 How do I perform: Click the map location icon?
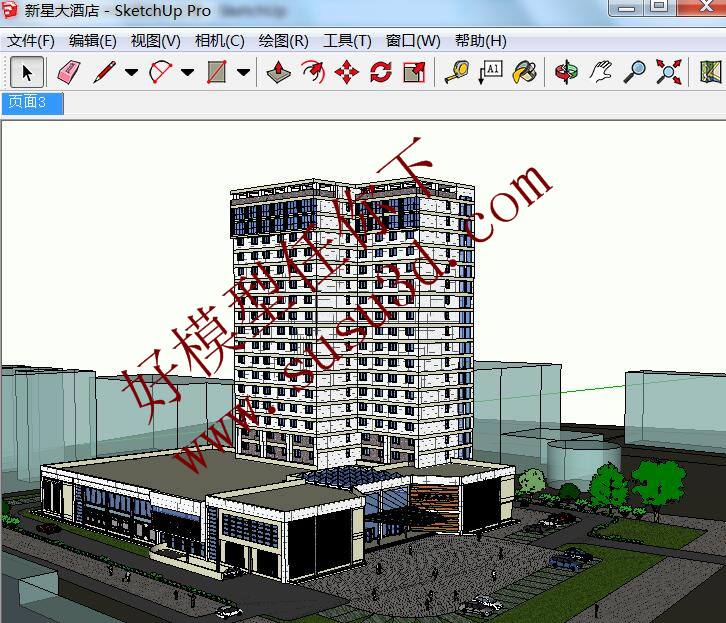point(710,72)
